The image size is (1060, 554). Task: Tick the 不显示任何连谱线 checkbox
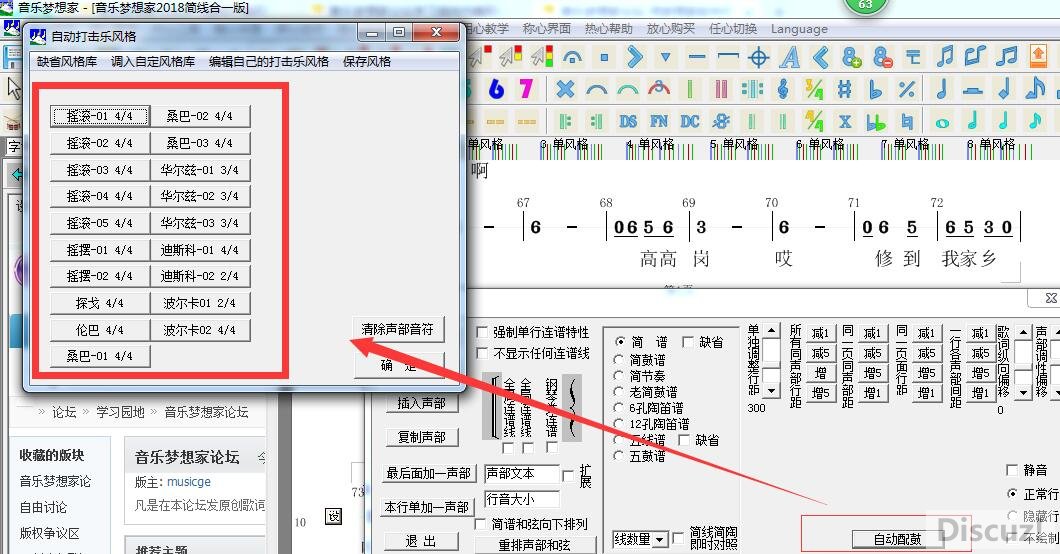pyautogui.click(x=482, y=353)
